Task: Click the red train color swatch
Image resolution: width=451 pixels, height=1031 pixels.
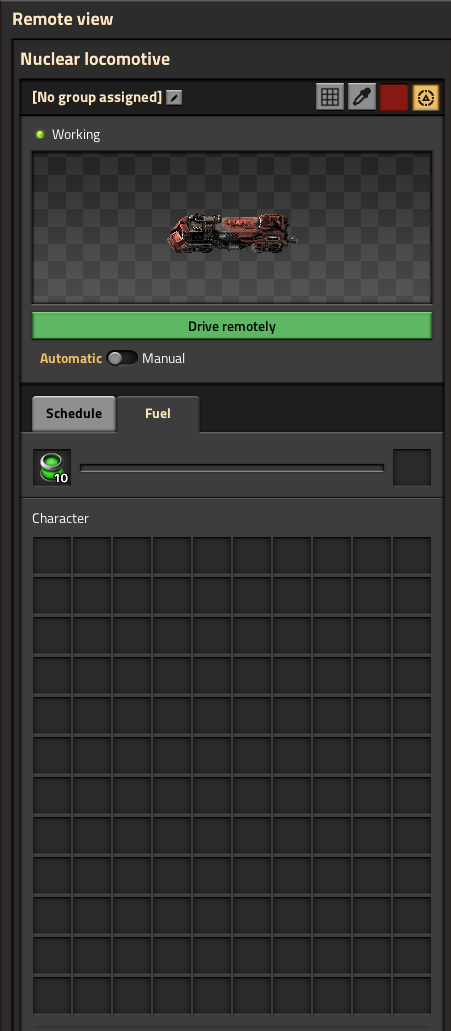Action: [x=394, y=97]
